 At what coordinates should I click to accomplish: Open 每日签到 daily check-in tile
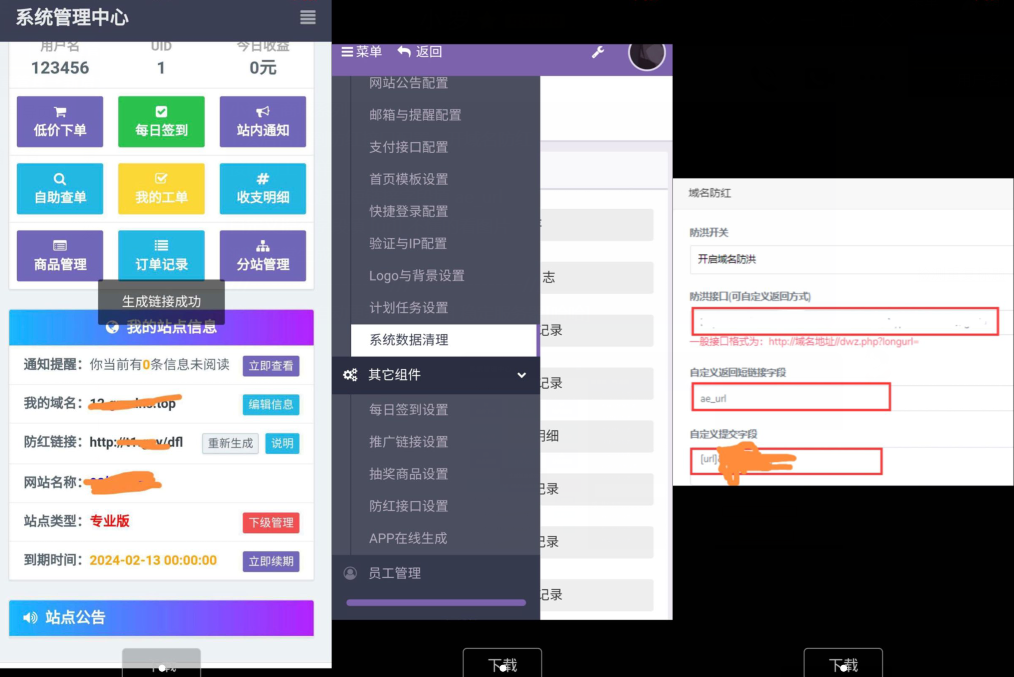tap(161, 121)
